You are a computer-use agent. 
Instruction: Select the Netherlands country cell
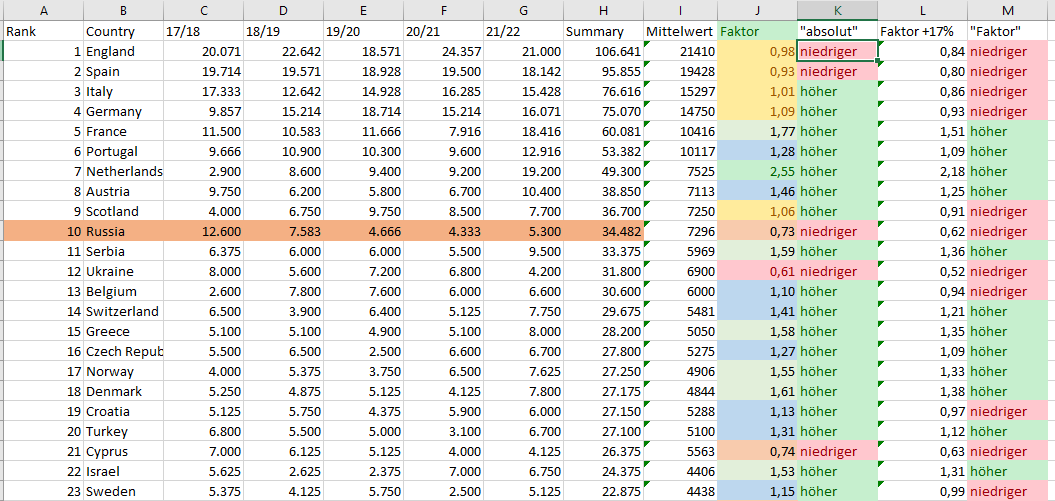[124, 171]
